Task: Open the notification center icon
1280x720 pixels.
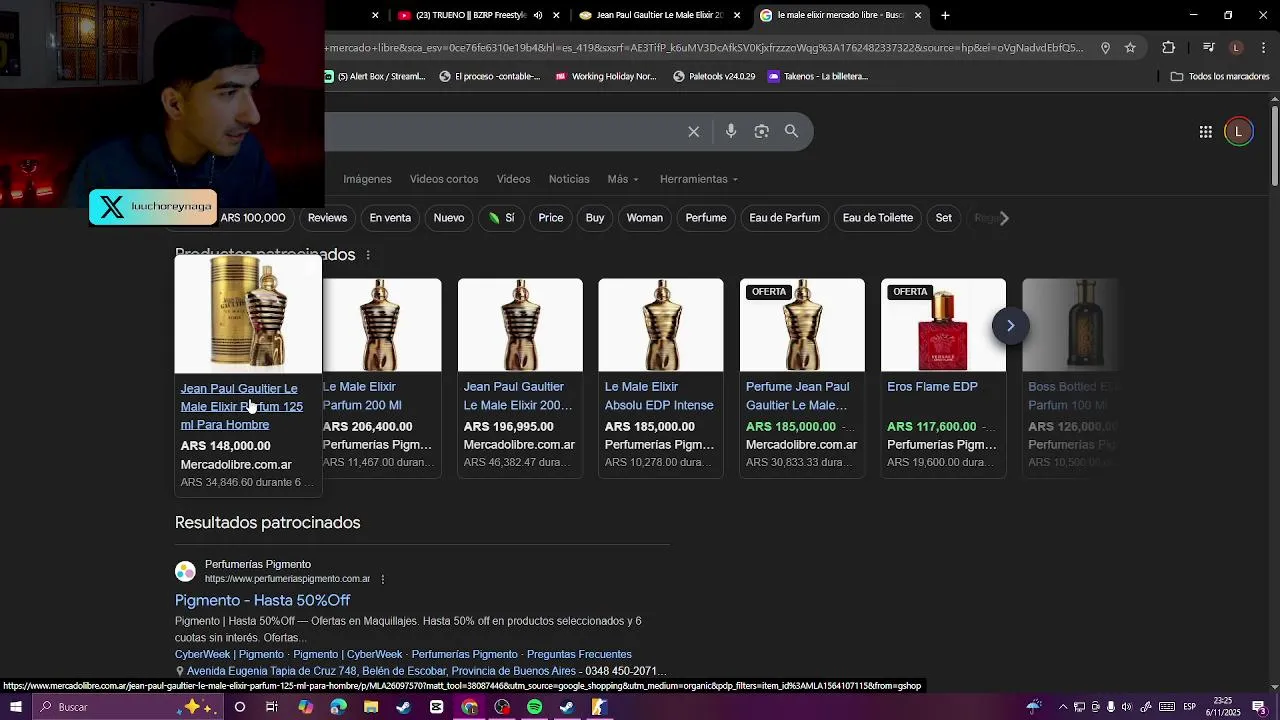Action: point(1259,707)
